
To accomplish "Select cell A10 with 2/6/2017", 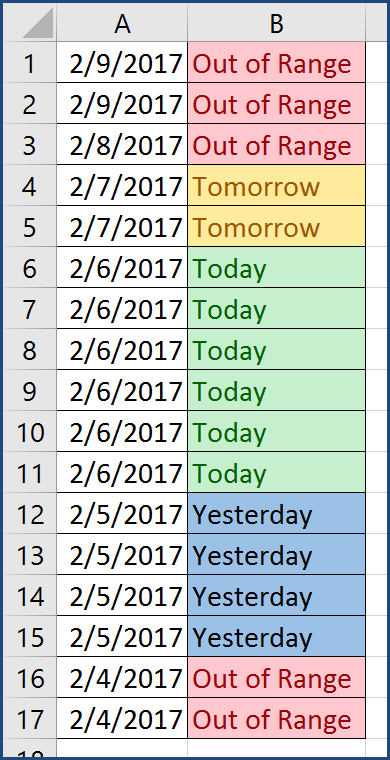I will click(x=122, y=431).
